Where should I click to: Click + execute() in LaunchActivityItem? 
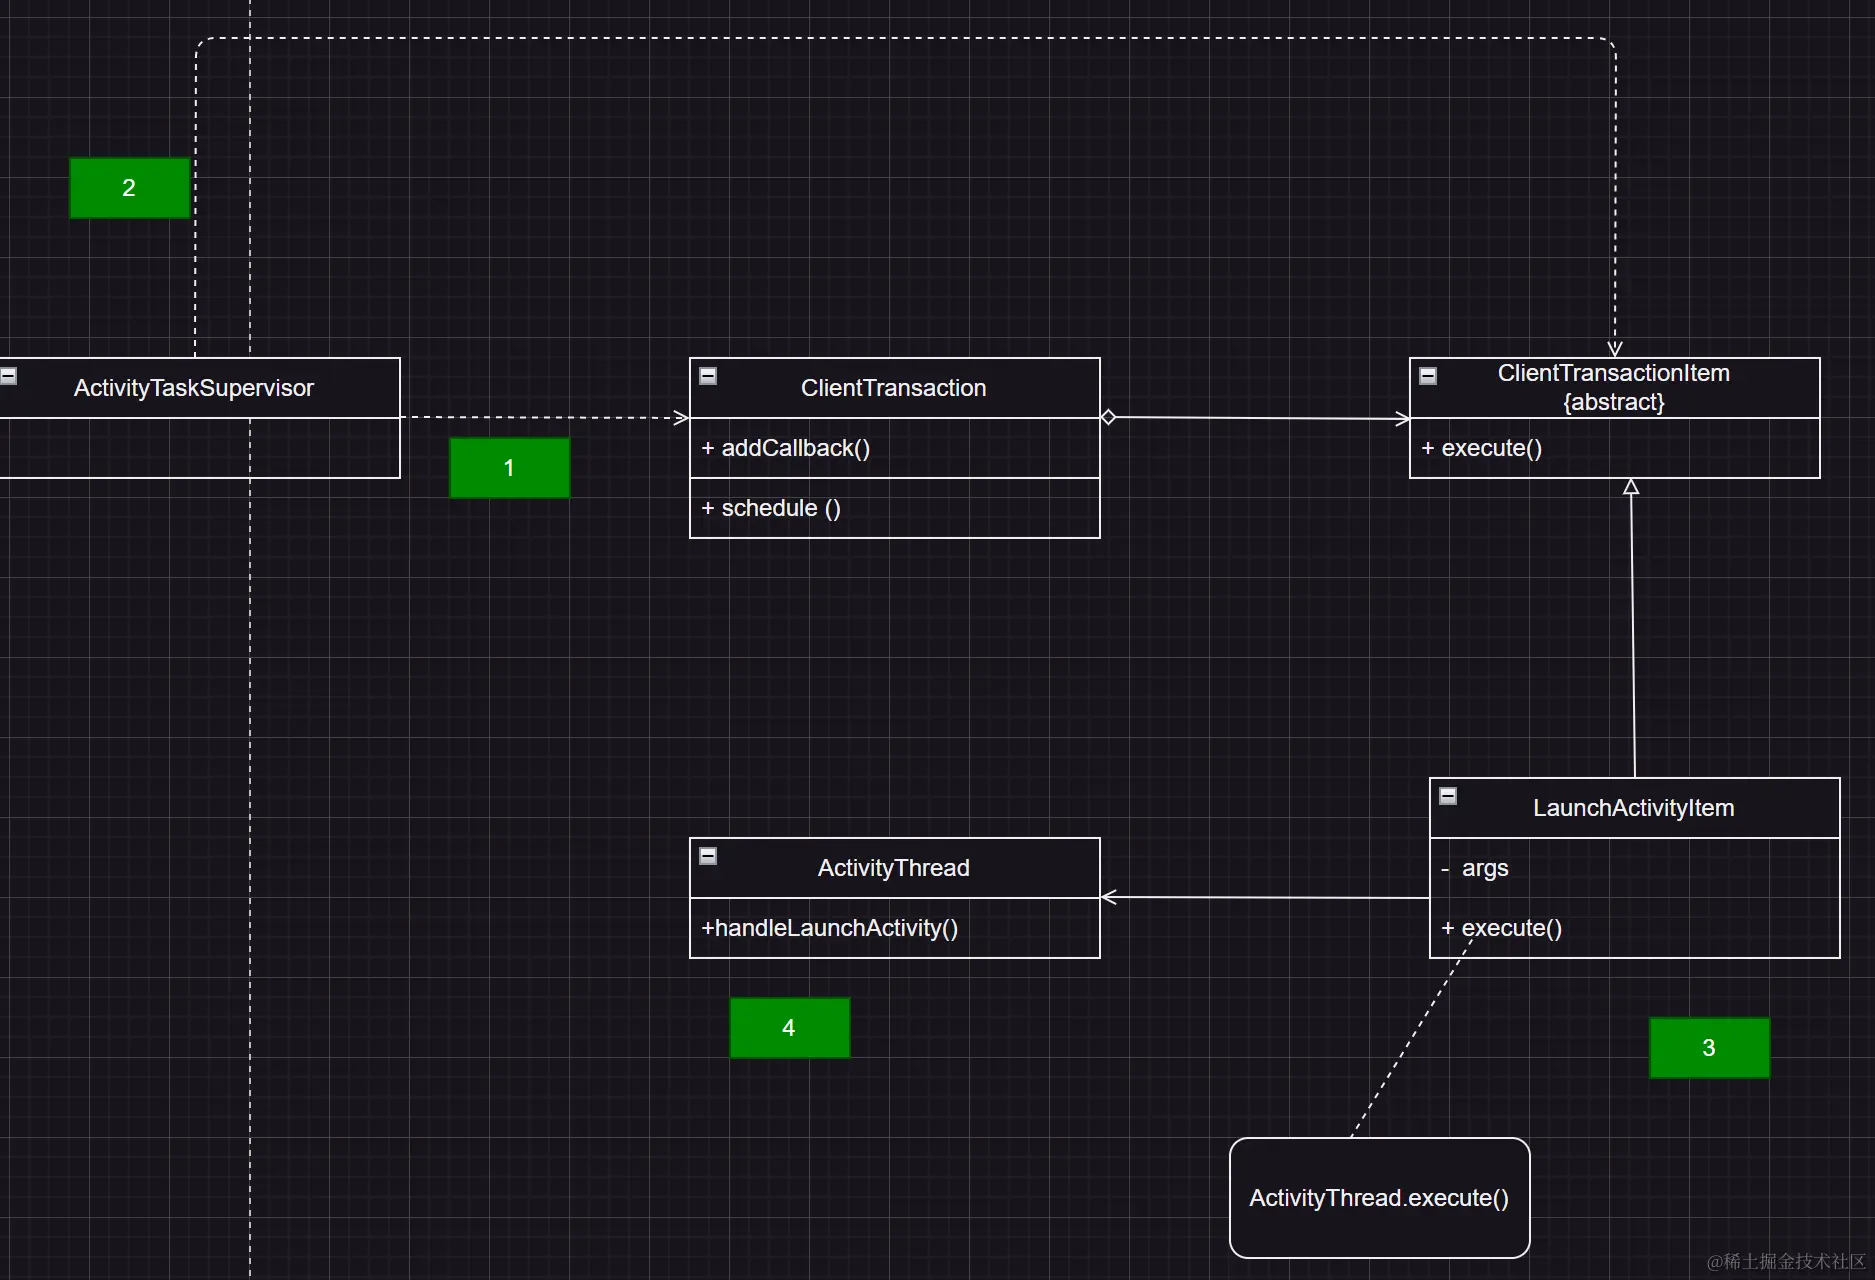[1635, 928]
